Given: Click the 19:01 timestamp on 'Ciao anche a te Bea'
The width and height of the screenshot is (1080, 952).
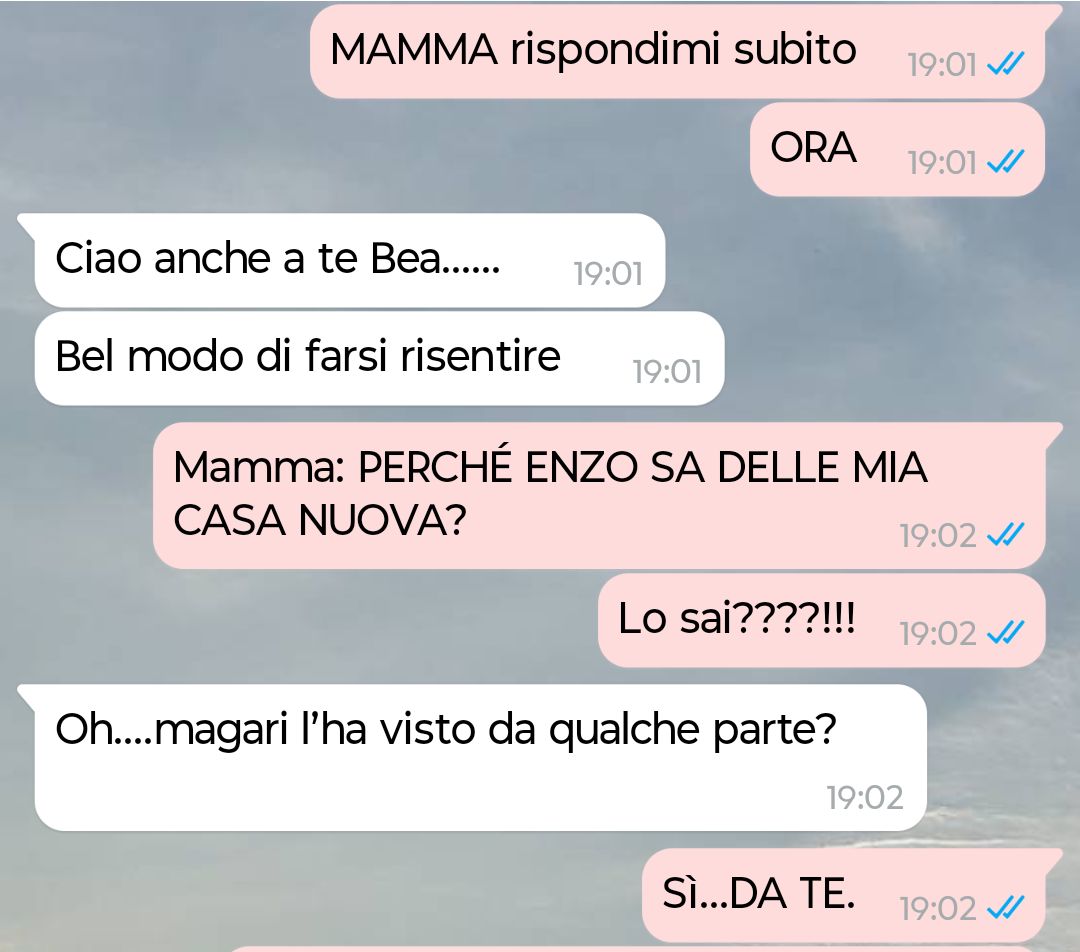Looking at the screenshot, I should click(608, 273).
